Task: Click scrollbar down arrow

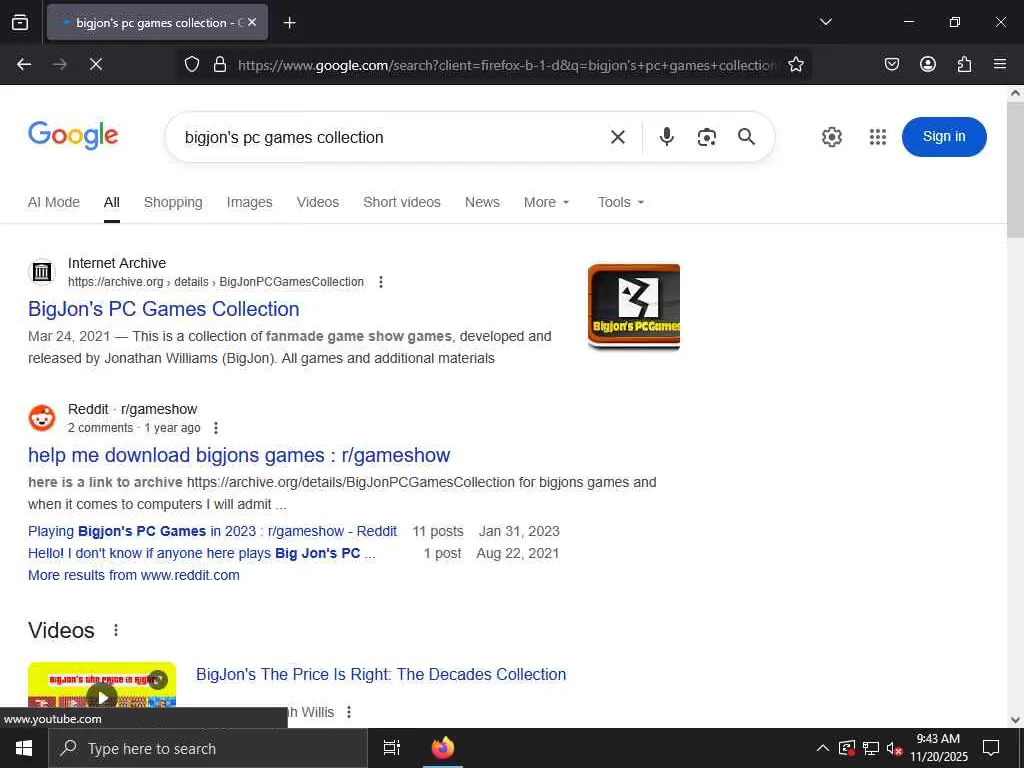Action: tap(1015, 720)
